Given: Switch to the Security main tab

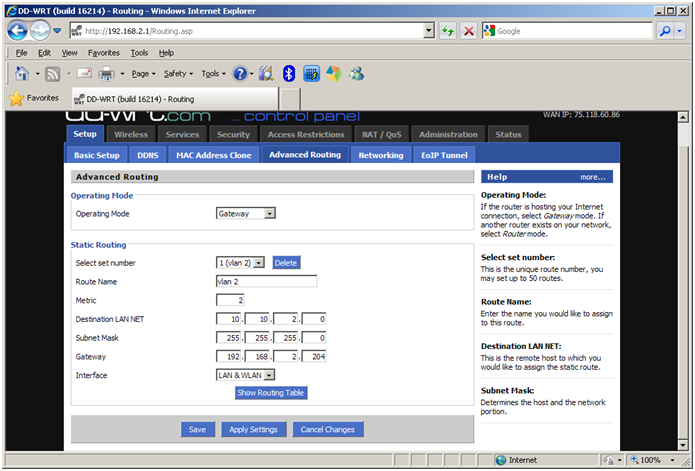Looking at the screenshot, I should point(233,135).
